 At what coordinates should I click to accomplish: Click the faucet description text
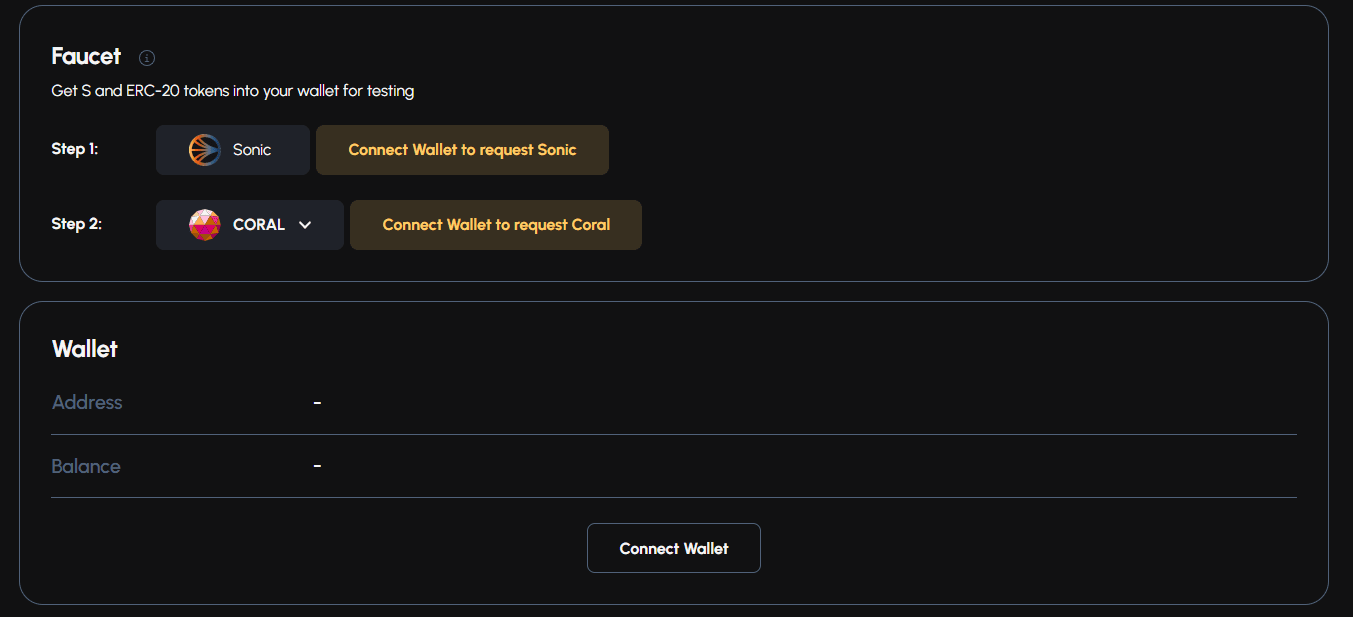click(232, 91)
